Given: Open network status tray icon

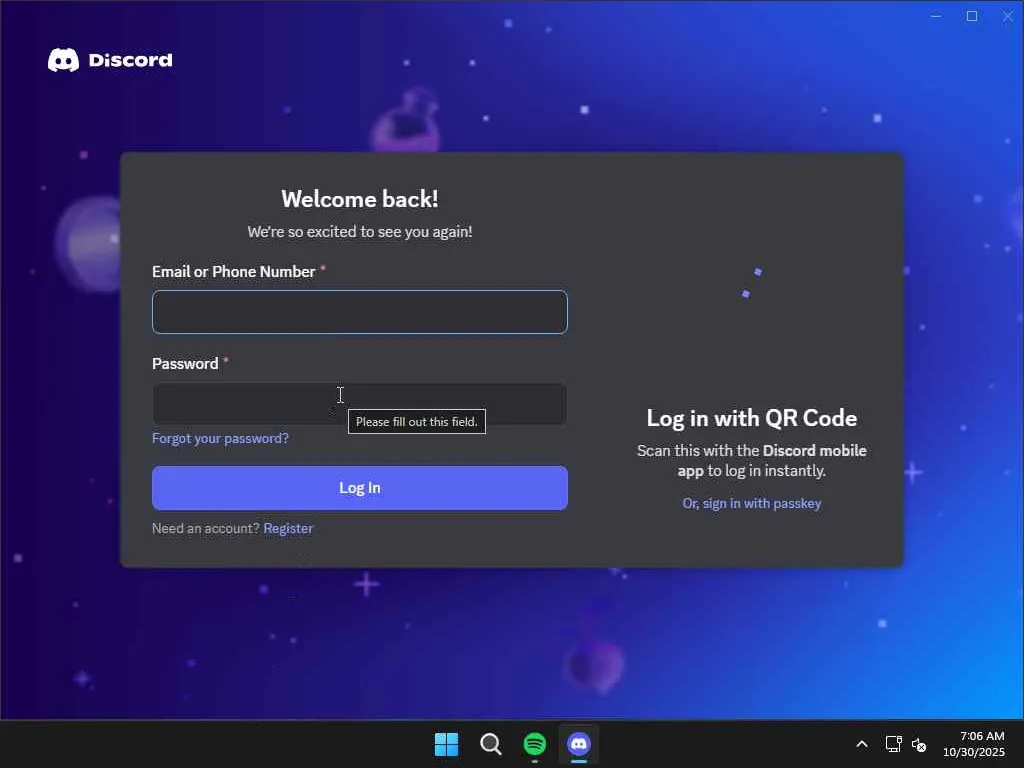Looking at the screenshot, I should pos(893,744).
